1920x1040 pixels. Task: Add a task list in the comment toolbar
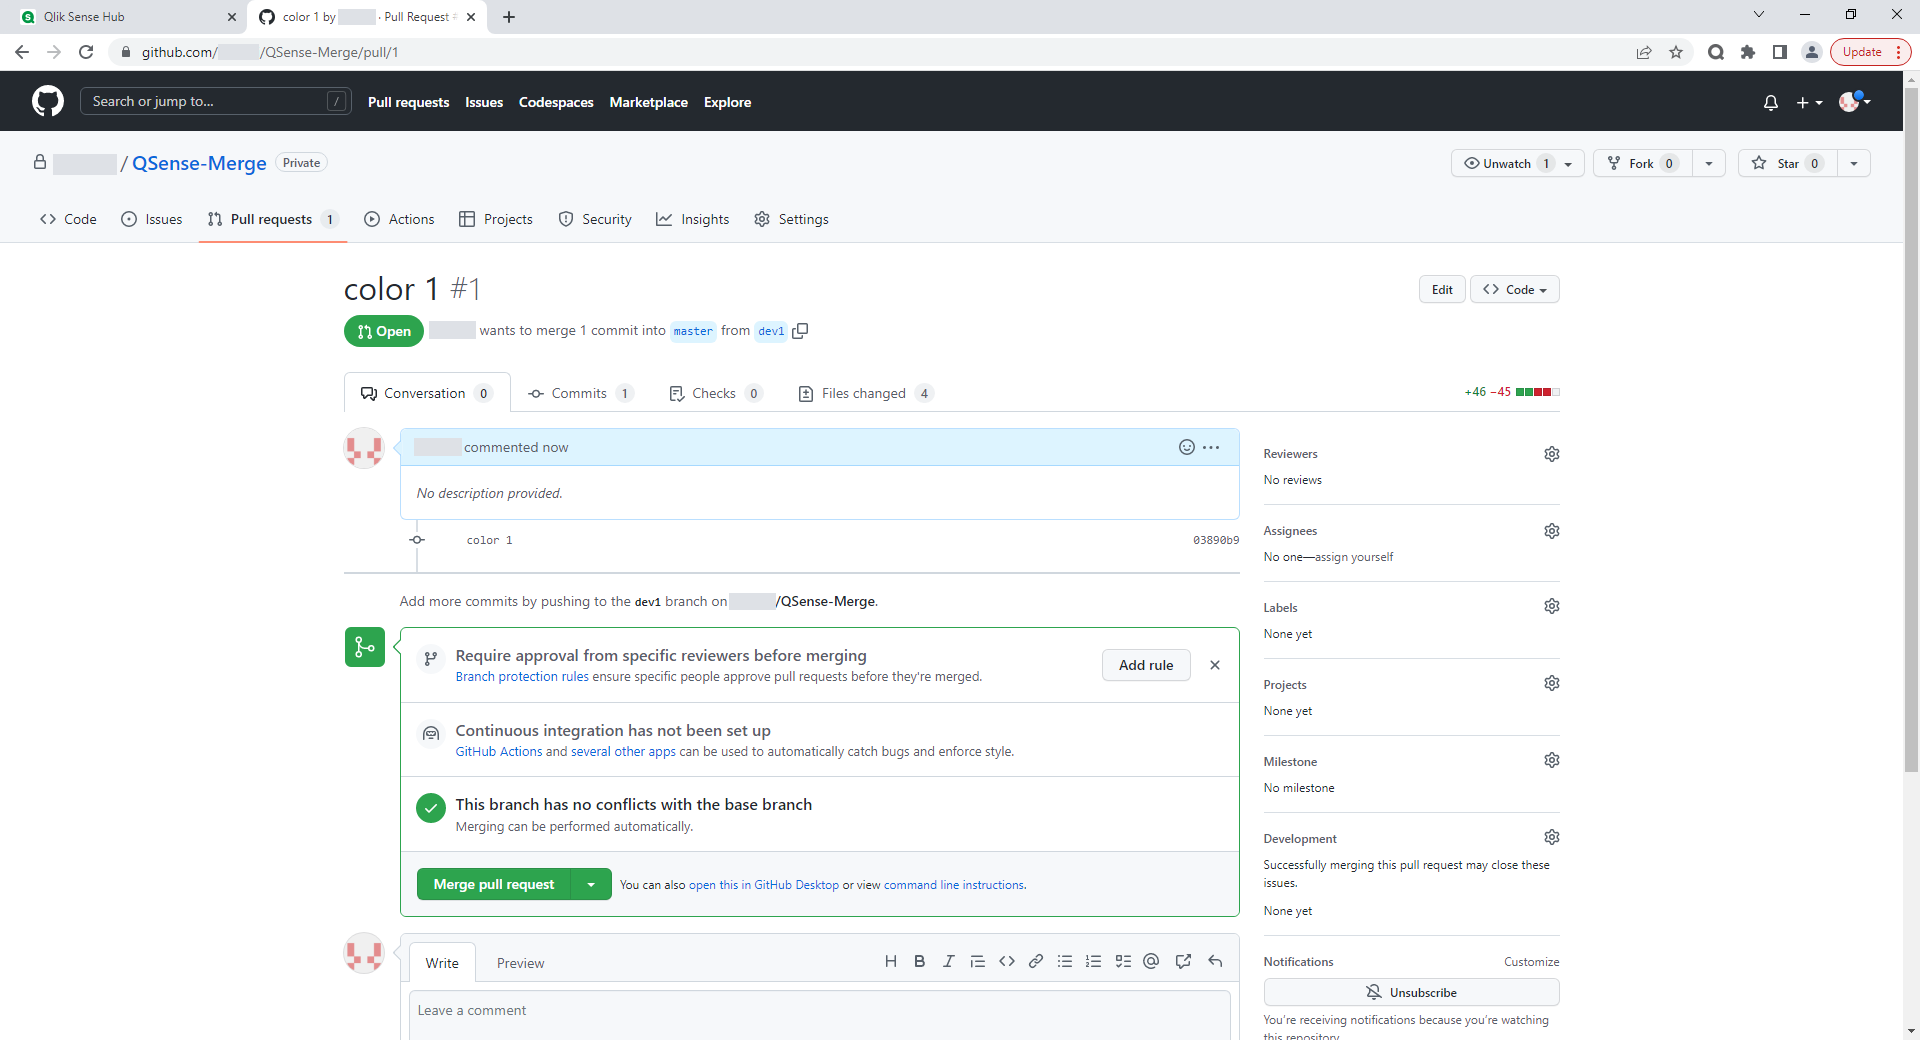coord(1123,961)
